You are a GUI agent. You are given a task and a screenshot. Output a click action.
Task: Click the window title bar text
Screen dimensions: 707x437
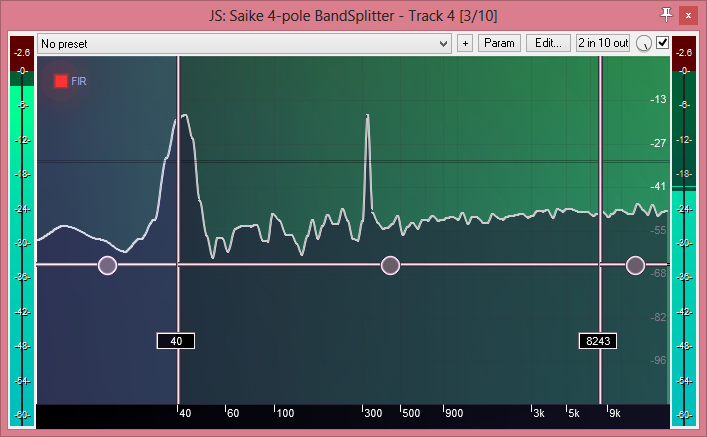[x=353, y=16]
